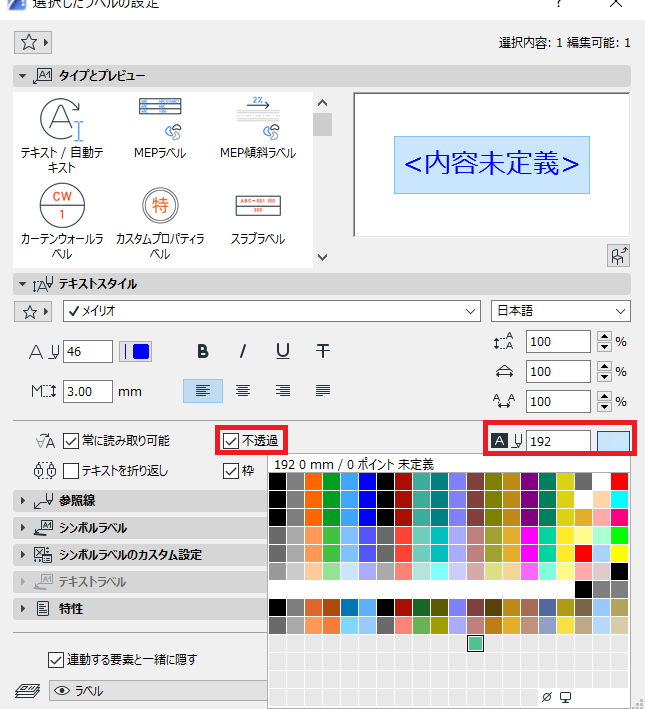The height and width of the screenshot is (709, 645).
Task: Click the text pen number field 46
Action: click(88, 352)
